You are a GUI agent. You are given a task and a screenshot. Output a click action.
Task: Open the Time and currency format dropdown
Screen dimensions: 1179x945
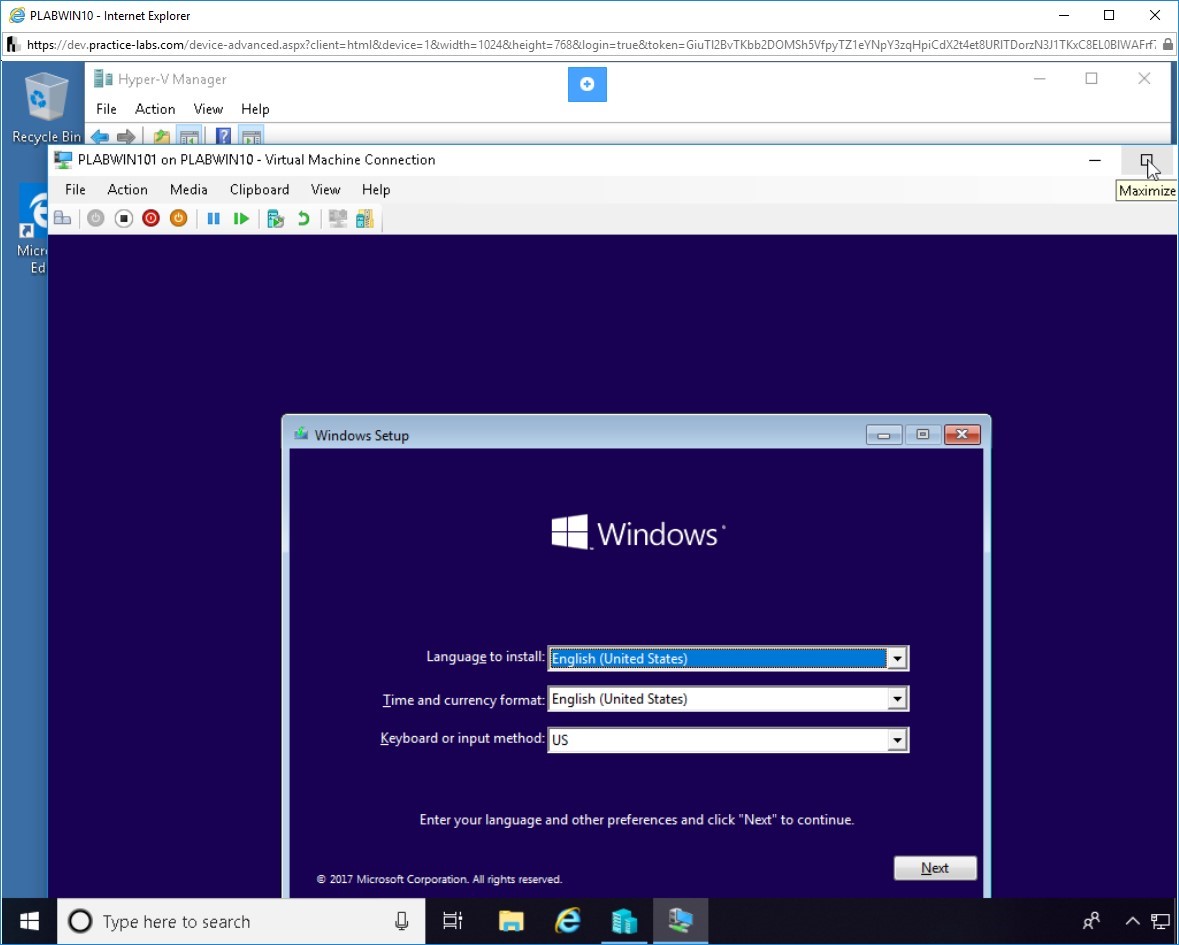click(728, 699)
